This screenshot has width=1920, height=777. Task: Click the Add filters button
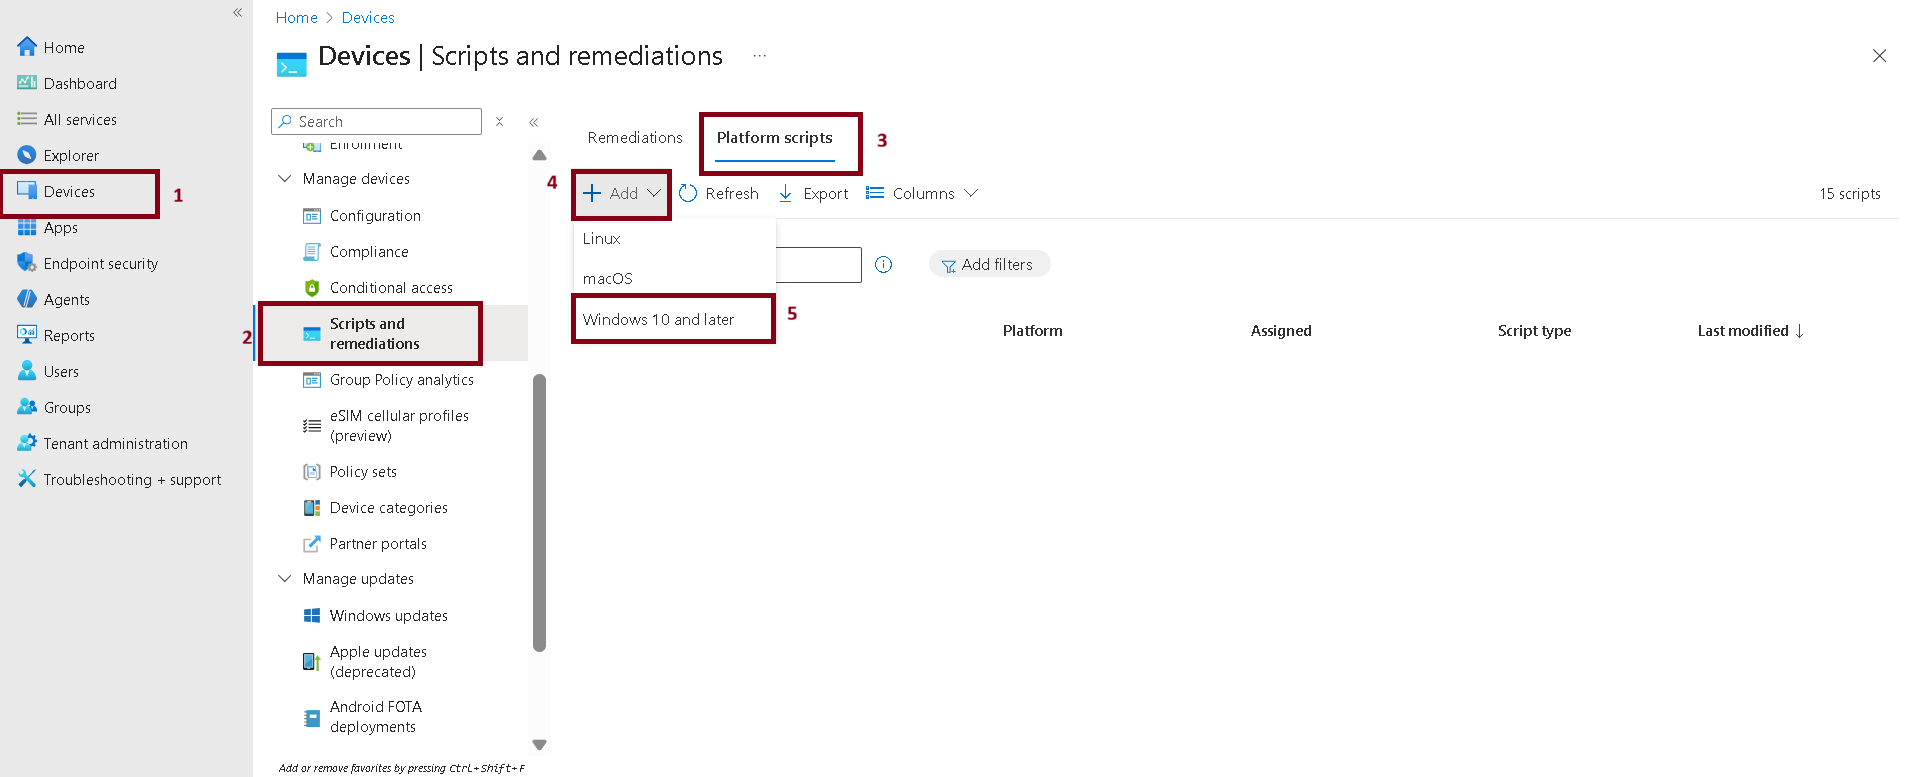pos(989,264)
